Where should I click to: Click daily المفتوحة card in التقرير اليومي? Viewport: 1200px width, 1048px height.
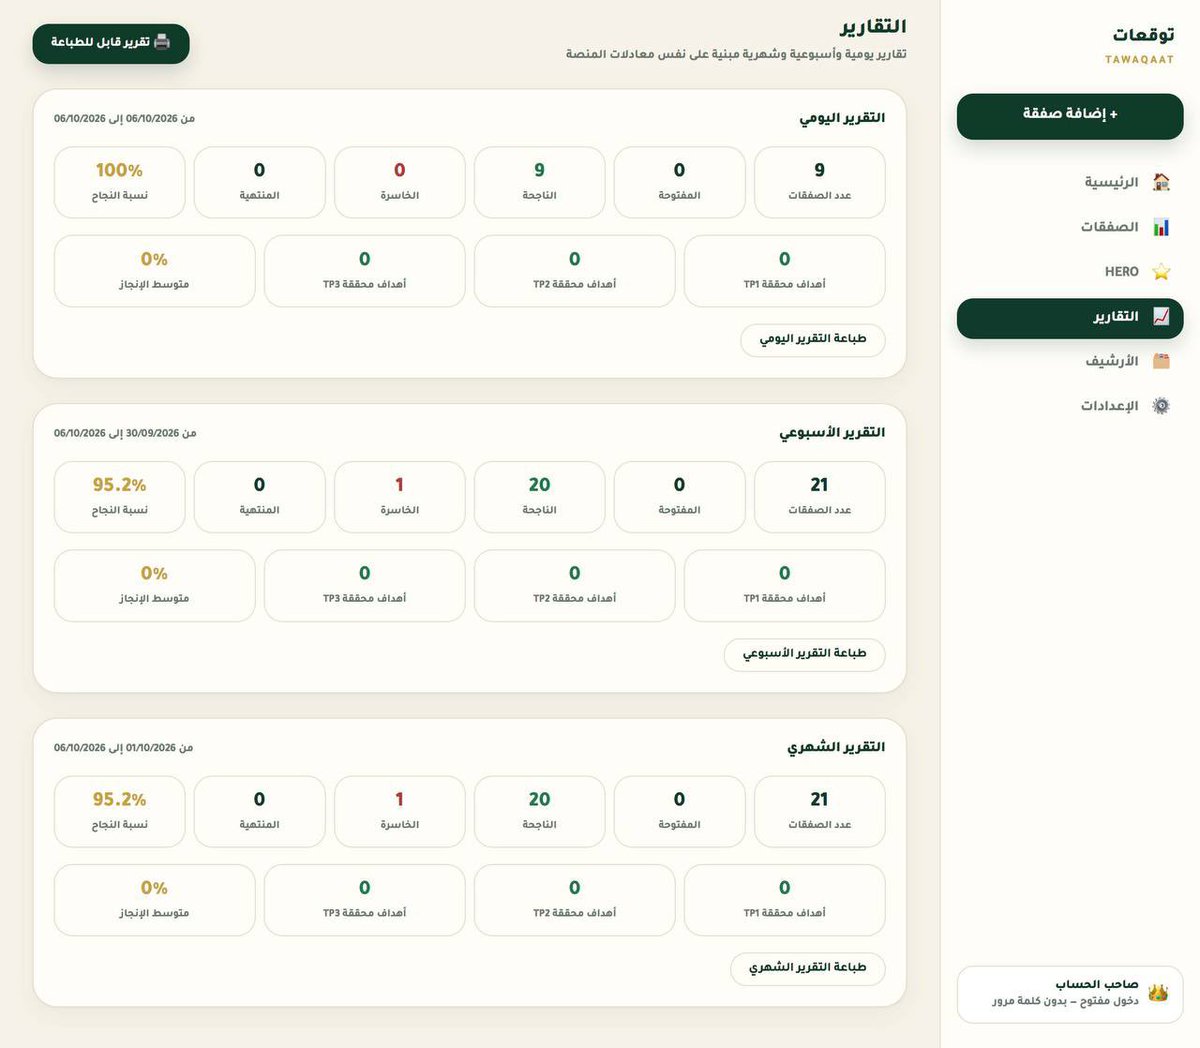pyautogui.click(x=679, y=182)
